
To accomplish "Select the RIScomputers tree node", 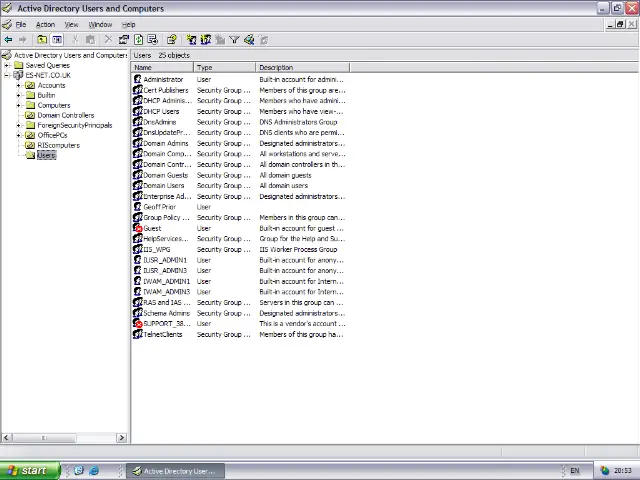I will point(58,145).
